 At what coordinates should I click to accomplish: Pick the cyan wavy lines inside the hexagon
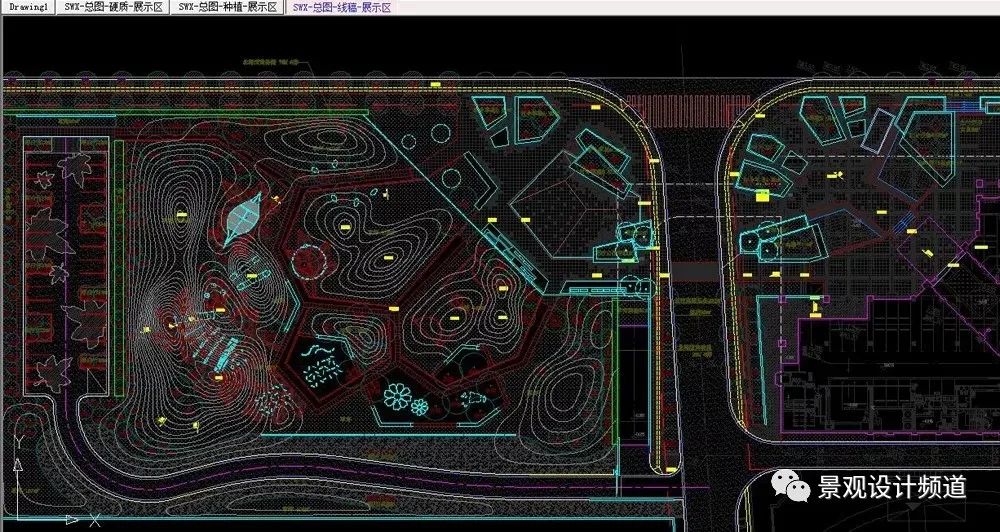click(x=319, y=352)
